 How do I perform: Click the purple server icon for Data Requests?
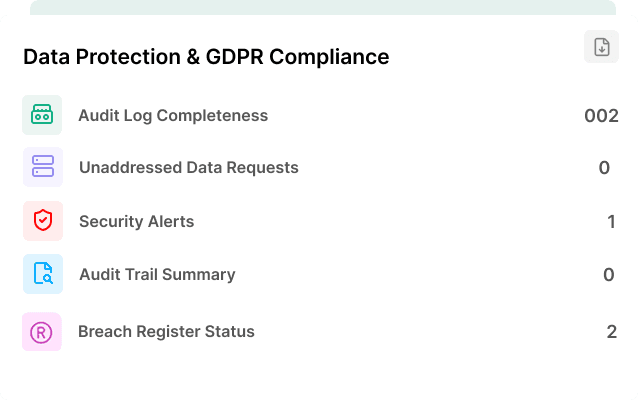pos(43,167)
